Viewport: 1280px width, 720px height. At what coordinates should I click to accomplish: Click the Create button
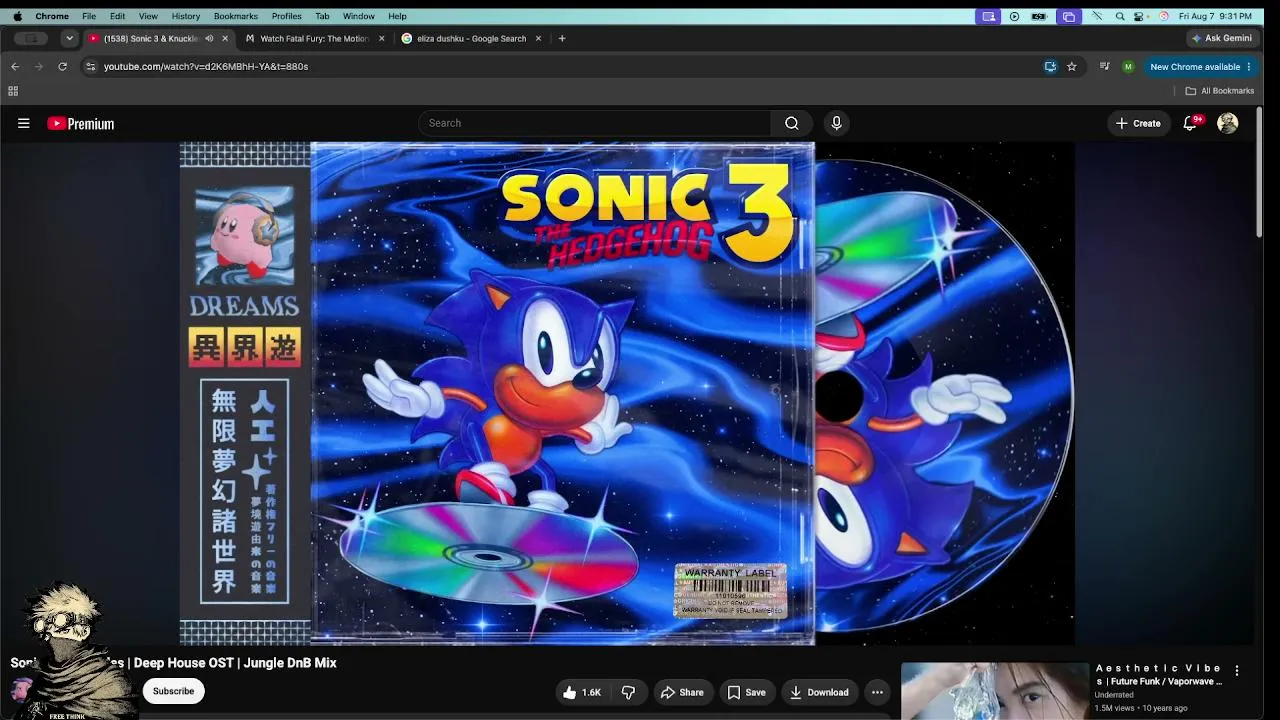pyautogui.click(x=1138, y=123)
